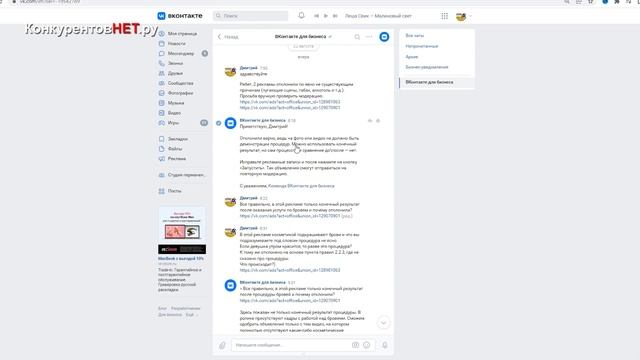This screenshot has height=360, width=640.
Task: Expand the ВКонтакте для бизнеса chat title dropdown
Action: (303, 37)
